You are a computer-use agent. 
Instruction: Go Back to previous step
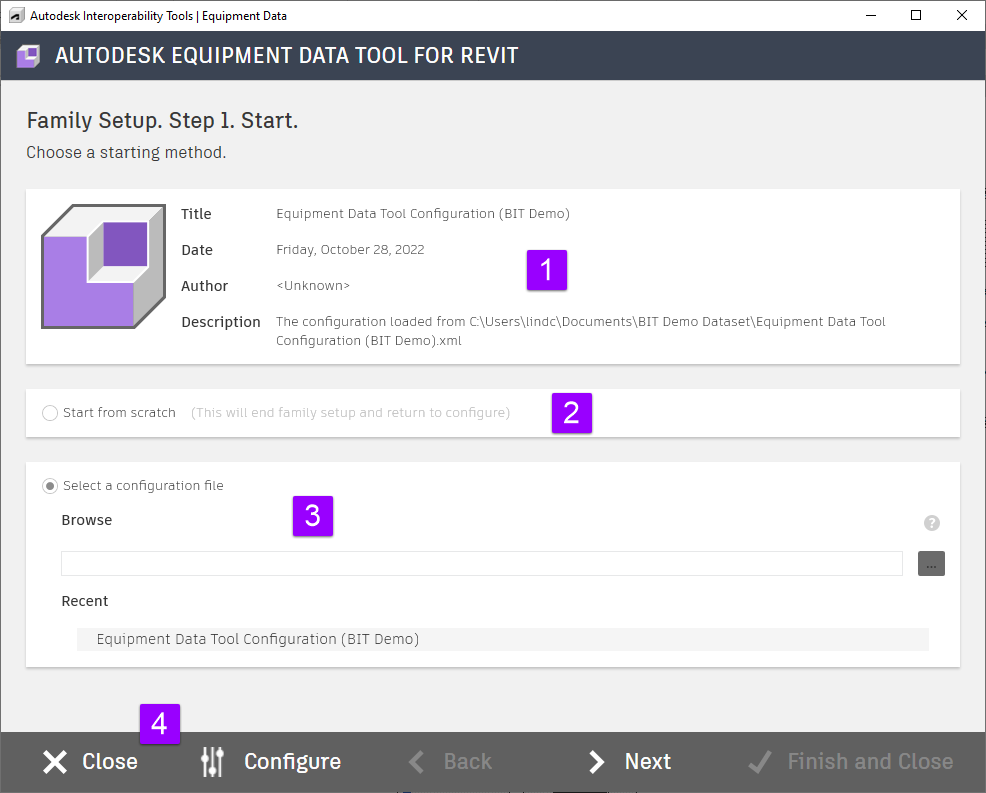pos(450,762)
